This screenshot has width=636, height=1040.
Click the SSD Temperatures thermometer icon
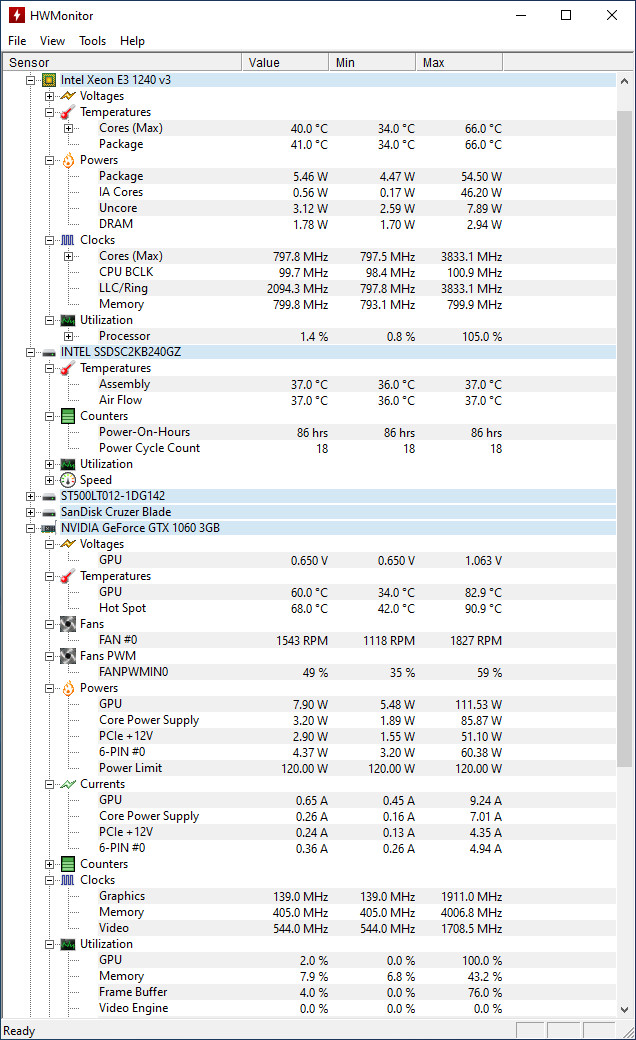click(x=68, y=368)
